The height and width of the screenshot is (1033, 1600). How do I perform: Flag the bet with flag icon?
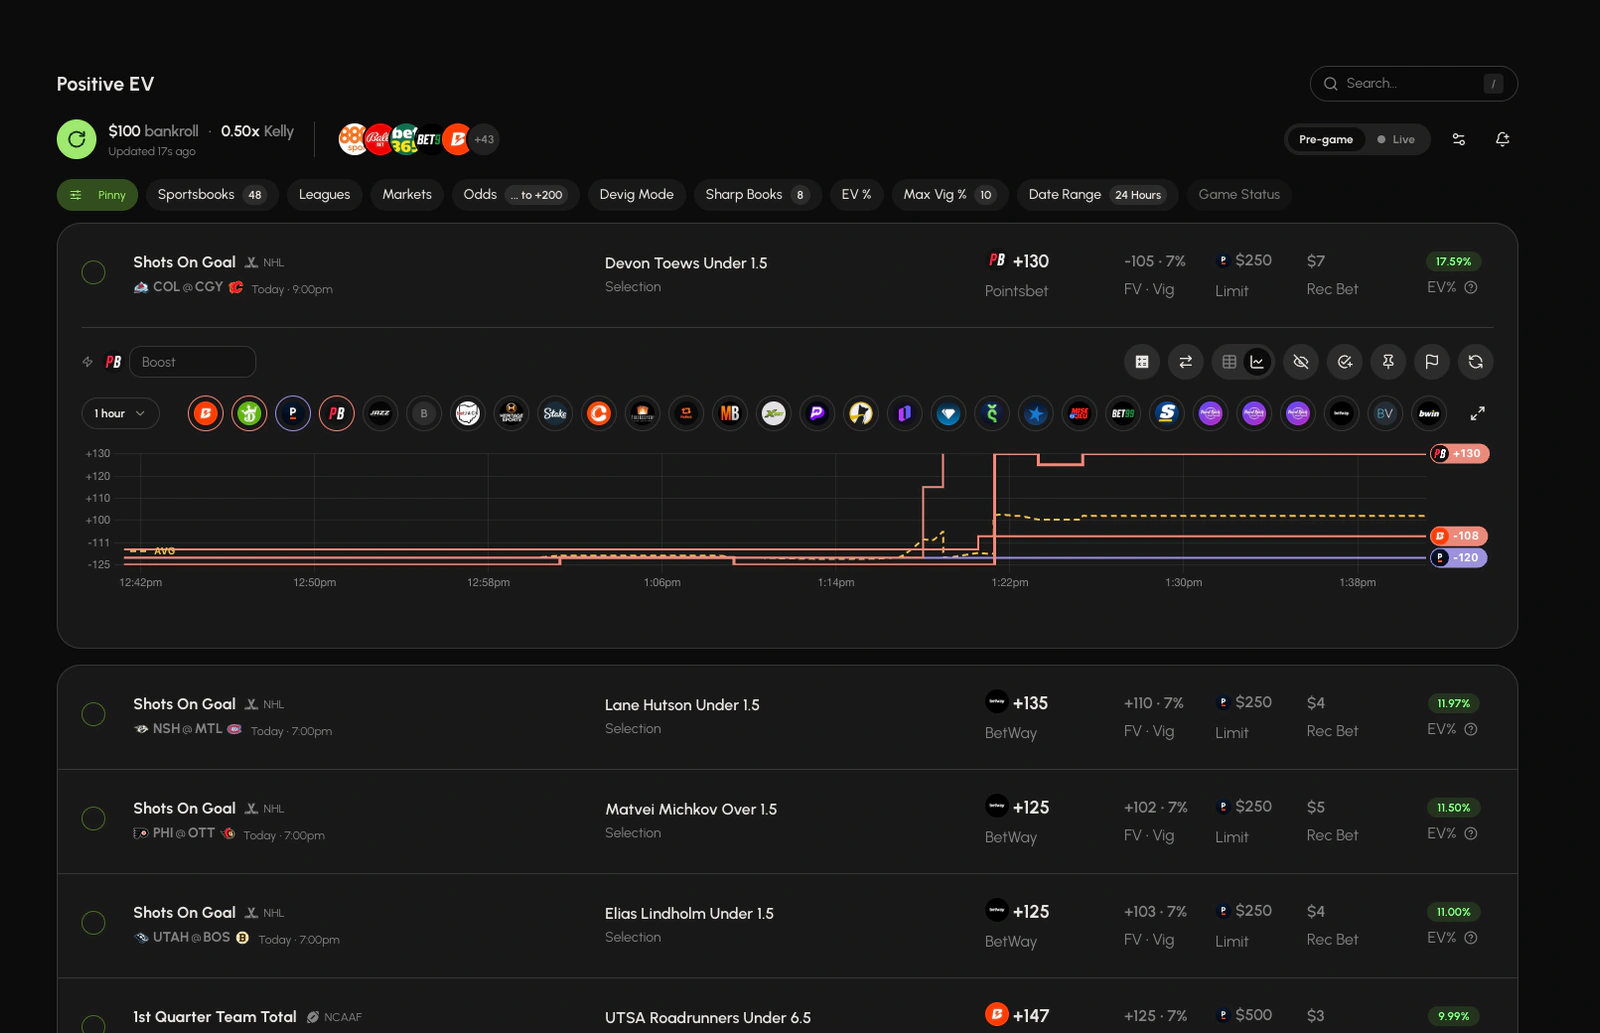(1432, 362)
